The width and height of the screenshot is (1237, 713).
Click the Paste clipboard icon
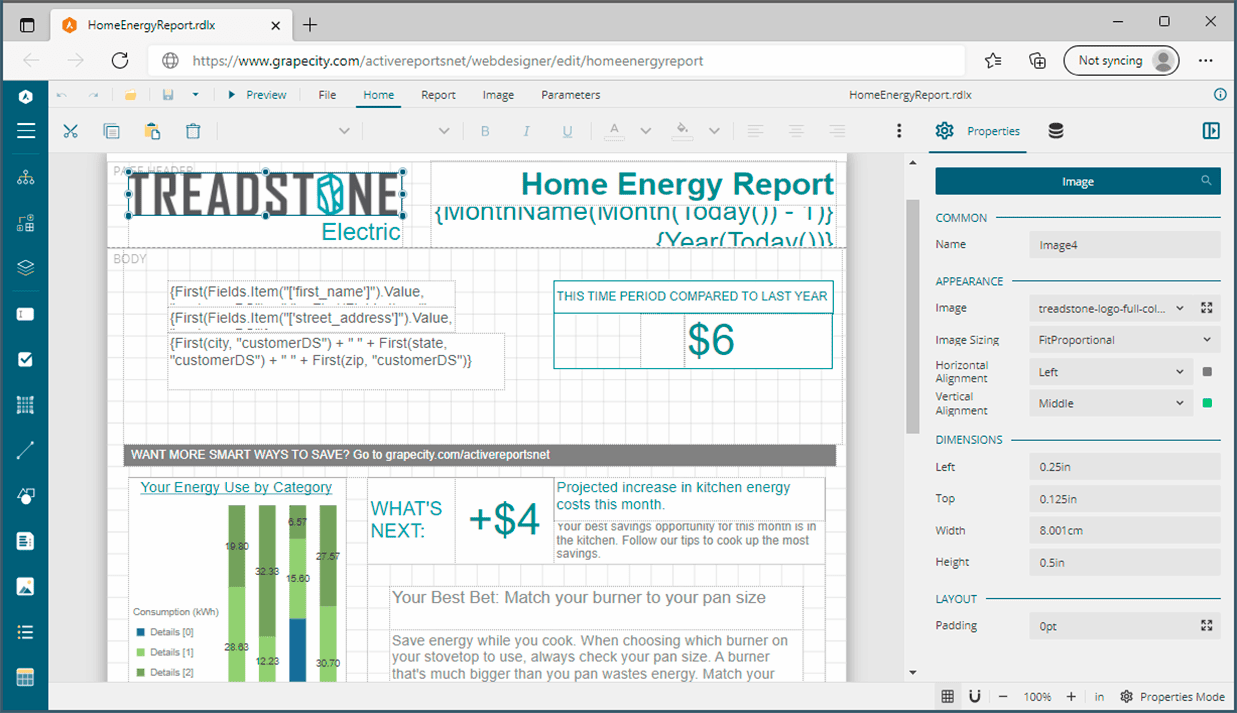[x=152, y=131]
